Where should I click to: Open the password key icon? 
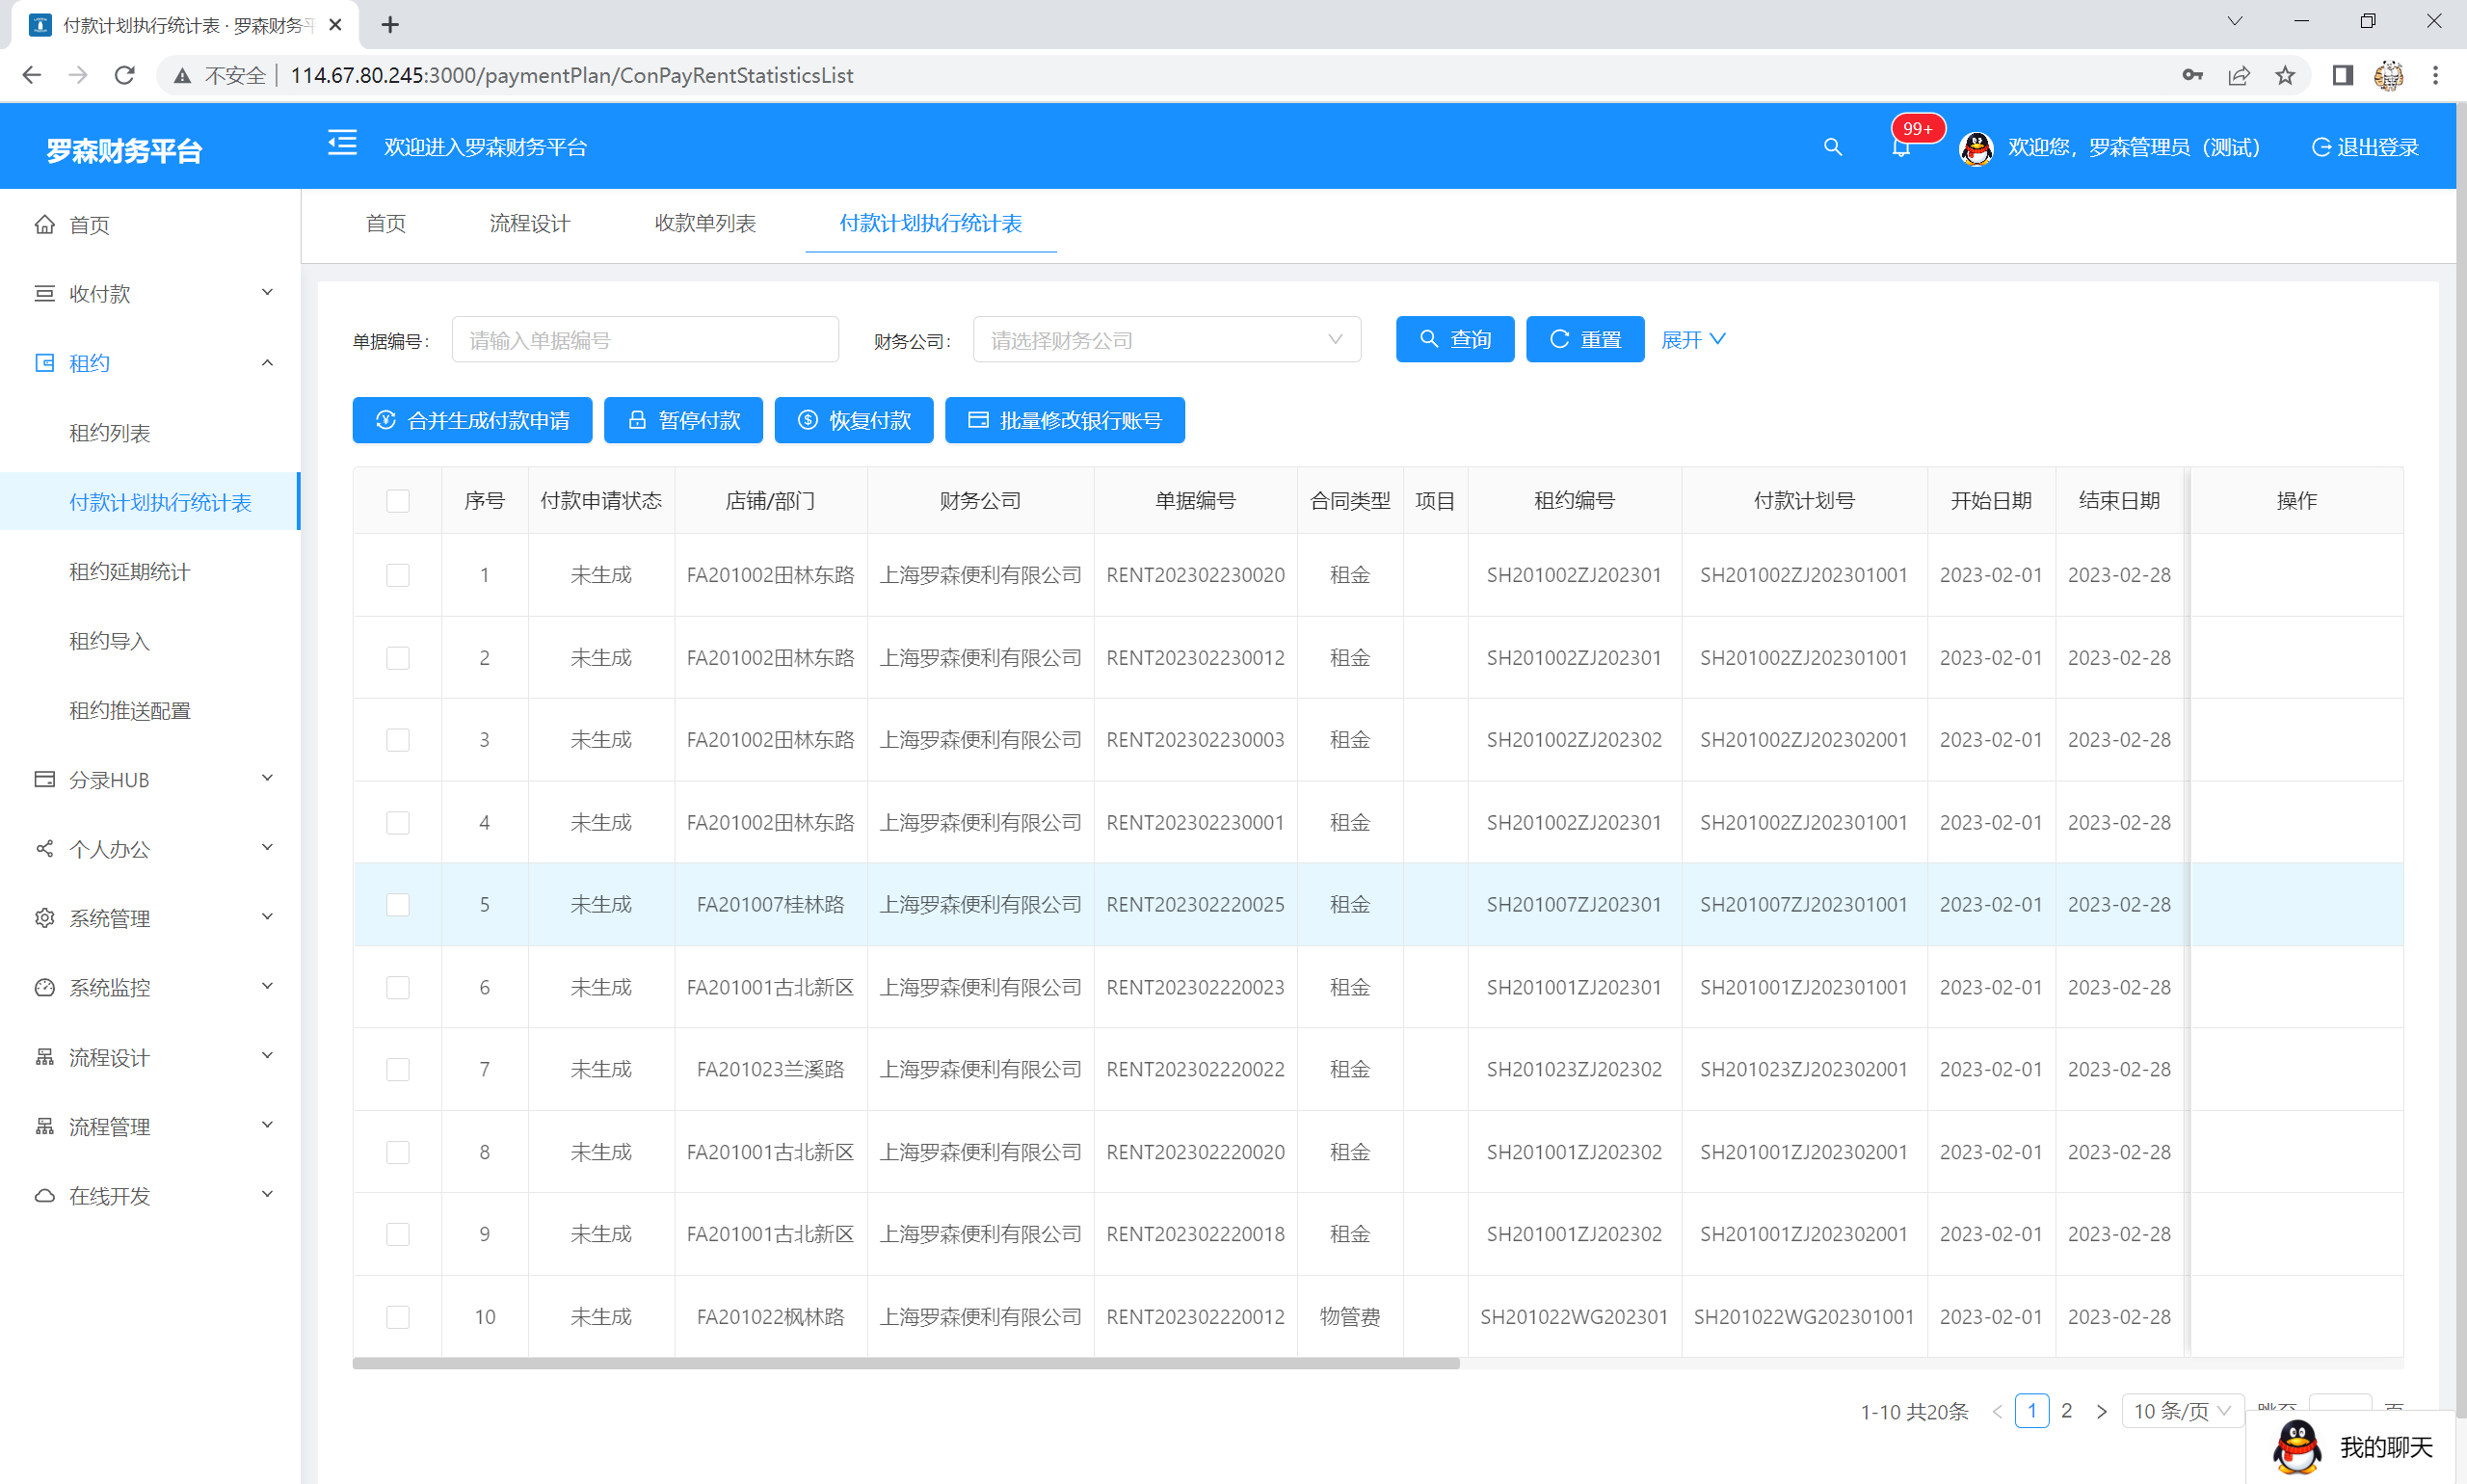(x=2192, y=75)
